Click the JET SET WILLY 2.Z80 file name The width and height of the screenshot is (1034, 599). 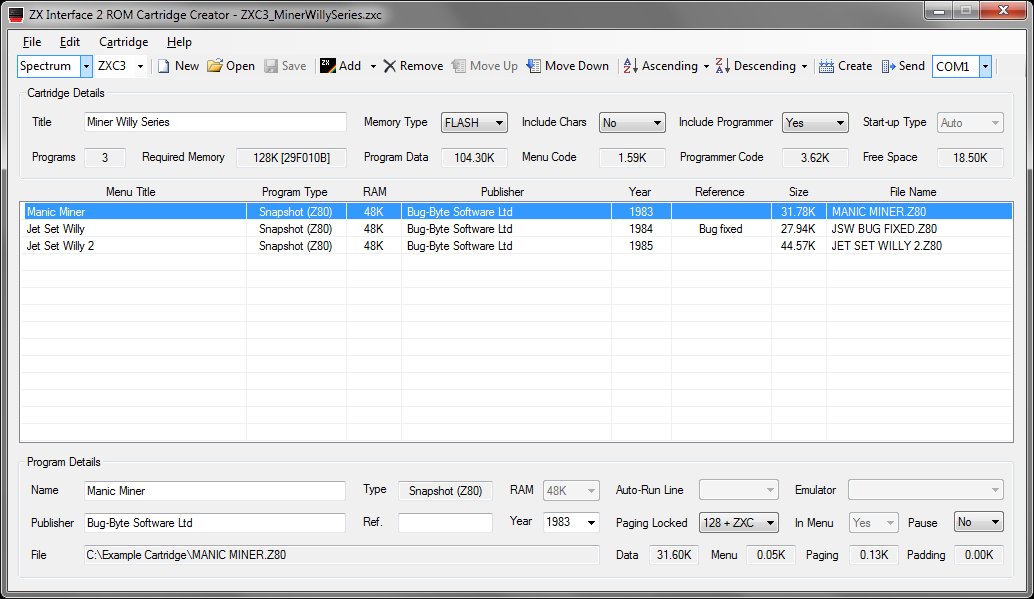(x=887, y=246)
